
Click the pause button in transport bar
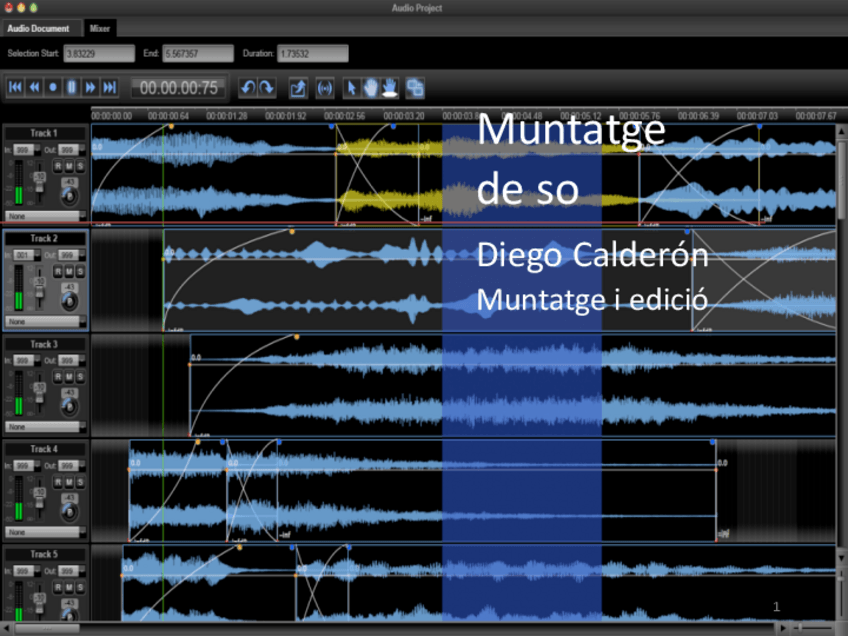(x=72, y=88)
